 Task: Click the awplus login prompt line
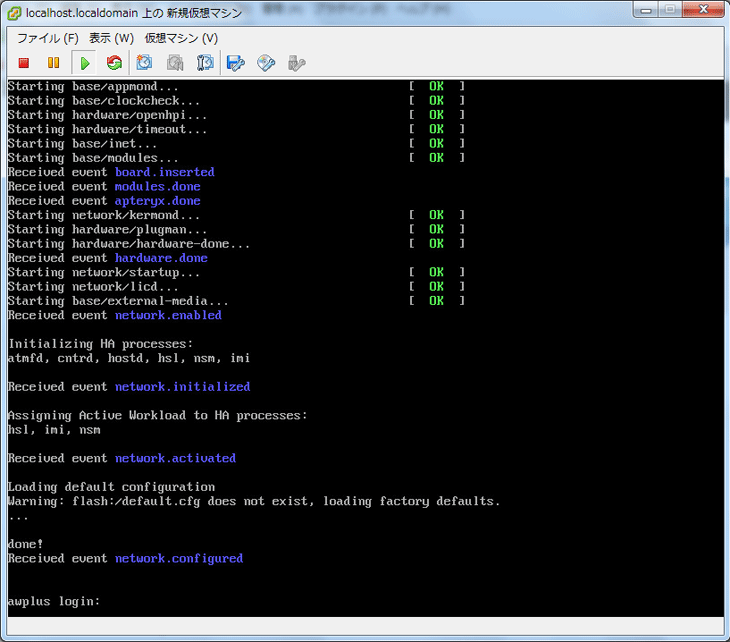point(54,602)
